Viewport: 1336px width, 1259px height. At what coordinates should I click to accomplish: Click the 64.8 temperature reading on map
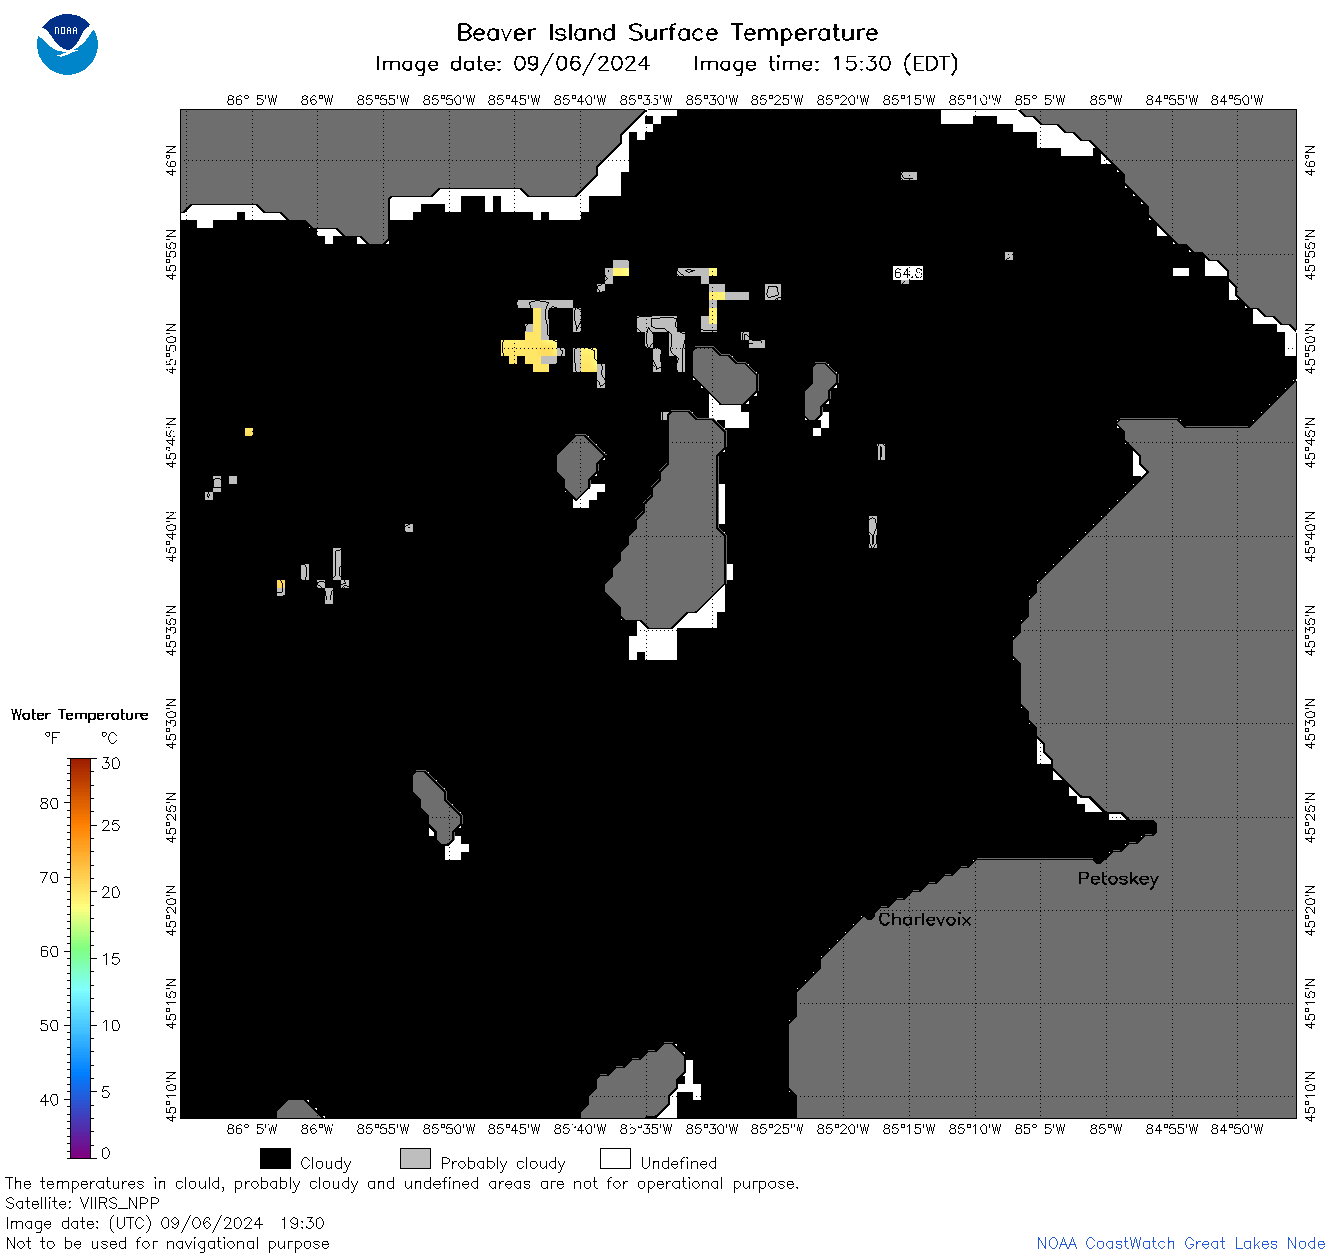(908, 273)
